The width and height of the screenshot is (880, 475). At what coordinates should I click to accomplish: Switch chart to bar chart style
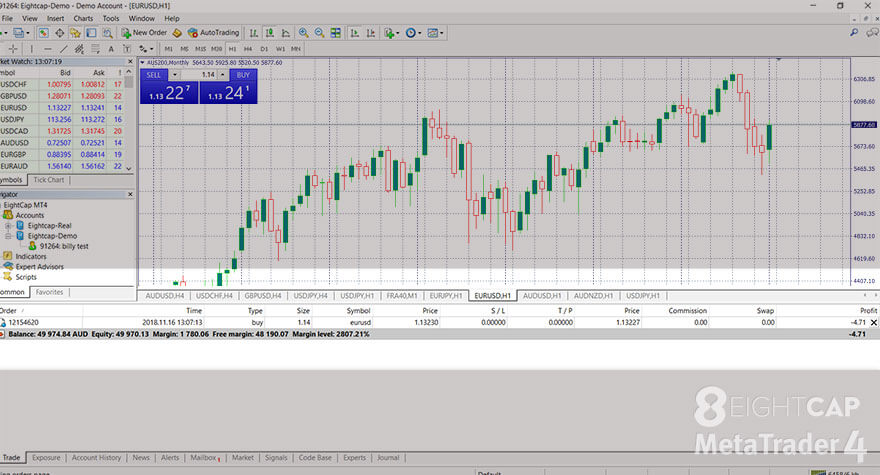coord(254,33)
